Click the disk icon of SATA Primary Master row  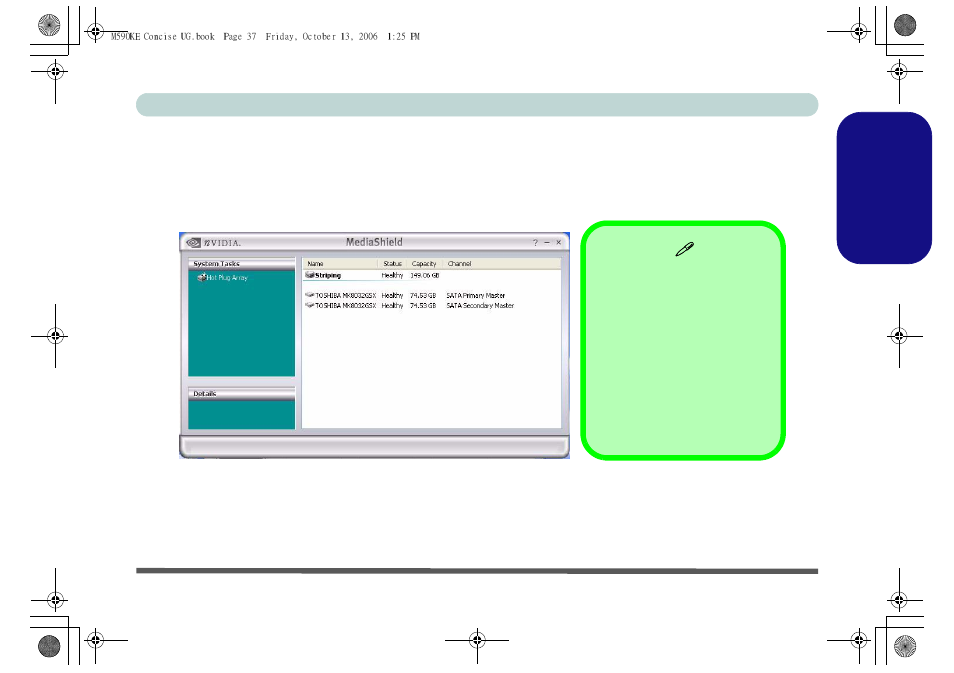pyautogui.click(x=310, y=295)
